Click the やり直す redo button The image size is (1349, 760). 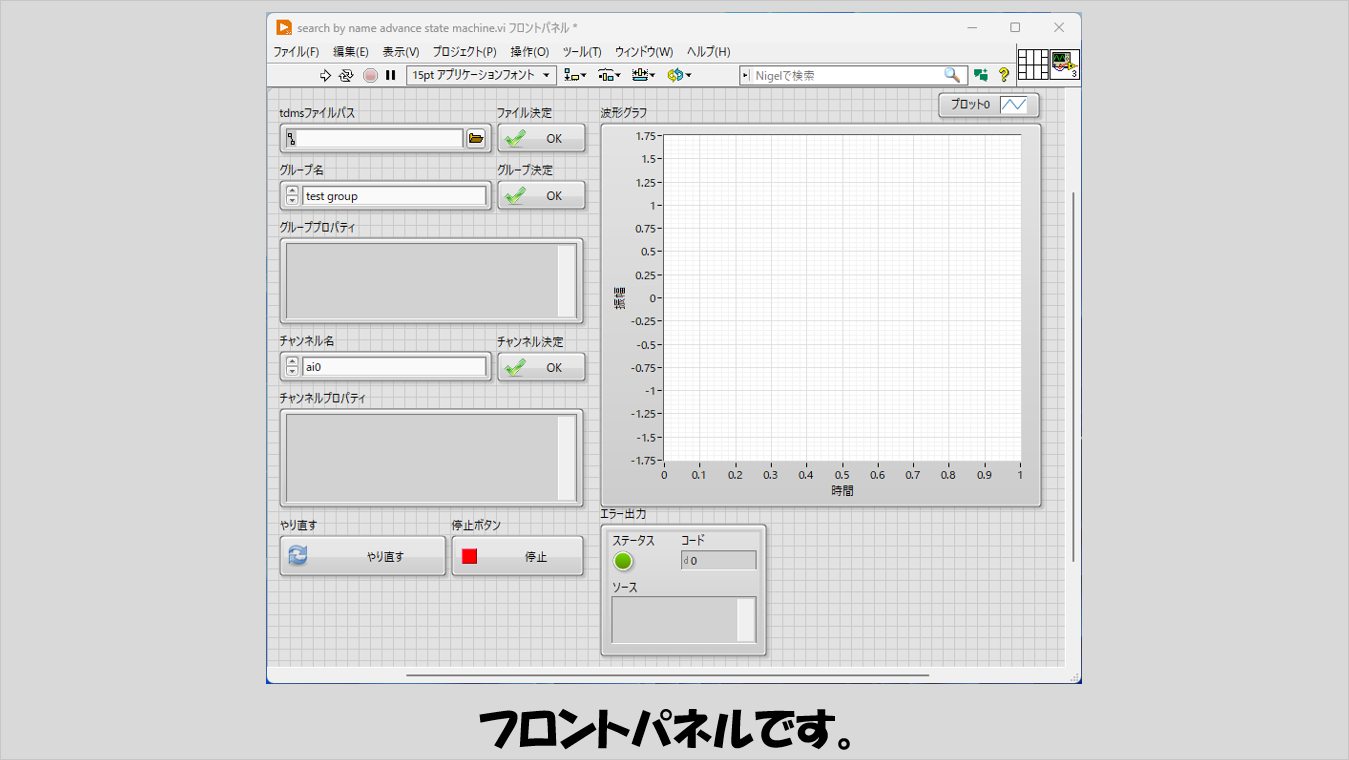362,556
